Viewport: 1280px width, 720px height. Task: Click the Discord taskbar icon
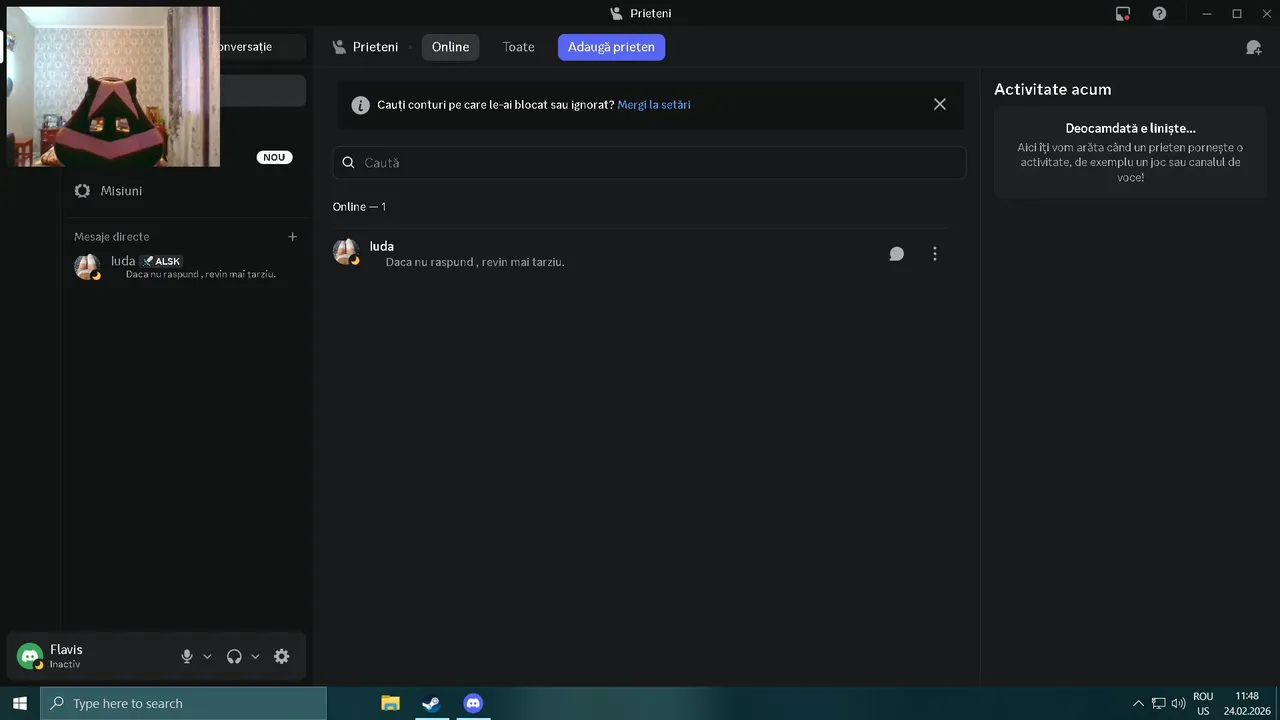tap(473, 703)
